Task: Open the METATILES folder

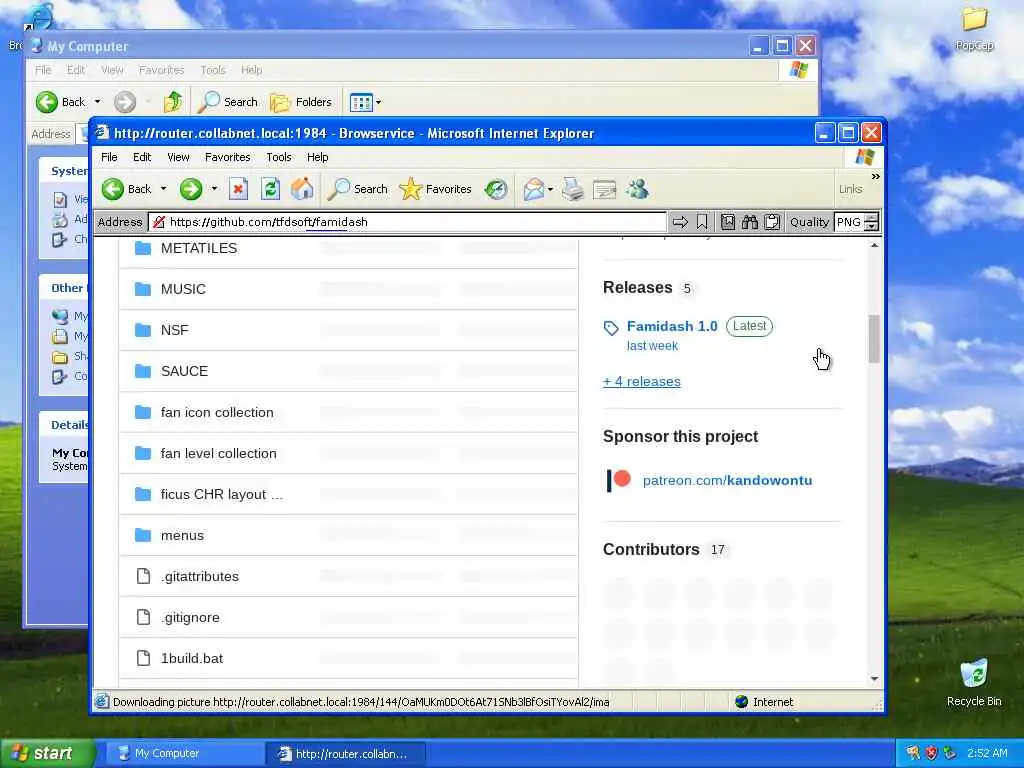Action: 199,249
